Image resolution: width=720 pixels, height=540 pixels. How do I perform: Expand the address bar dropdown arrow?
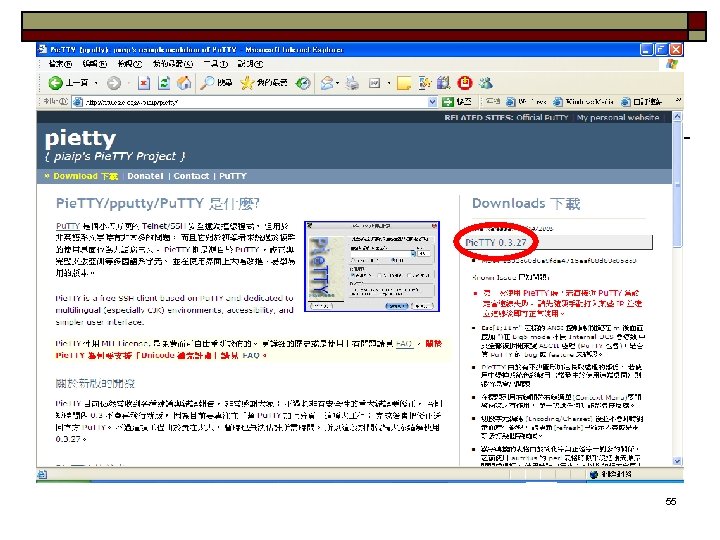point(432,102)
